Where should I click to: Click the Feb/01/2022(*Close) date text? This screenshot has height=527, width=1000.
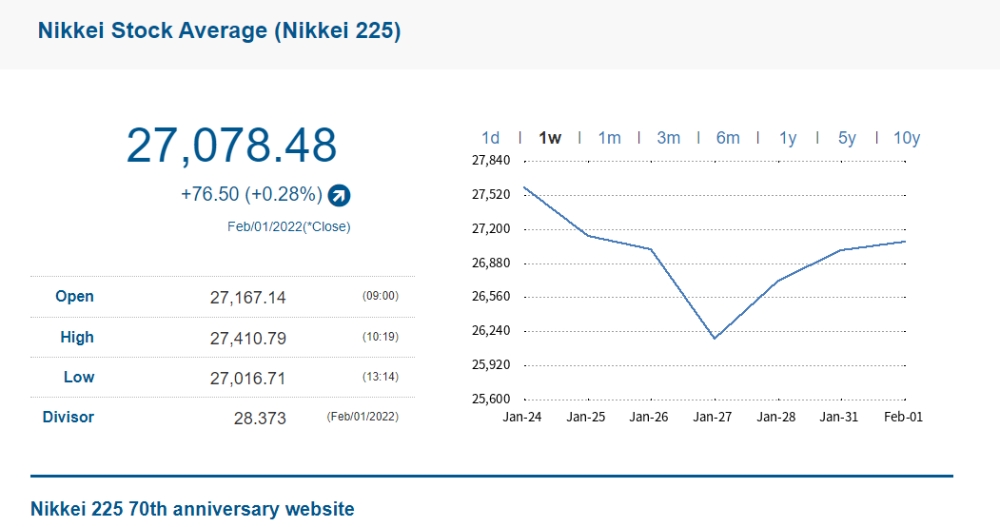point(289,226)
